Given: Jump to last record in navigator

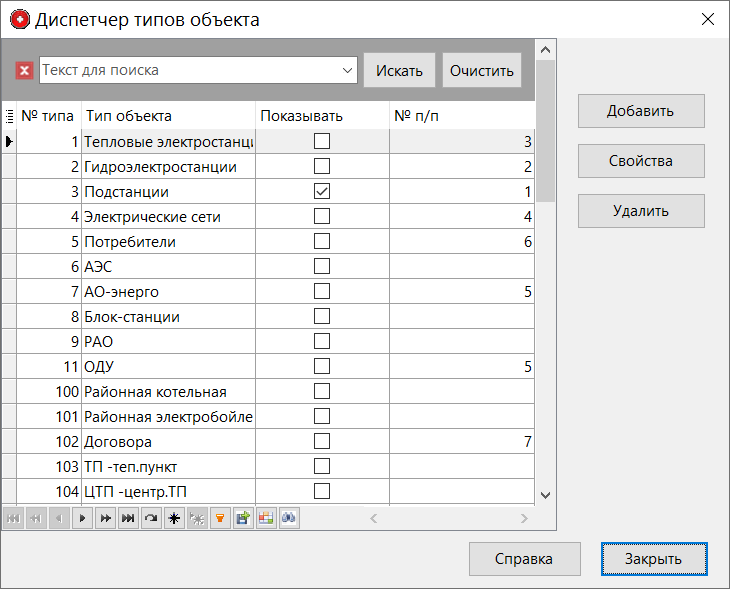Looking at the screenshot, I should click(x=128, y=518).
